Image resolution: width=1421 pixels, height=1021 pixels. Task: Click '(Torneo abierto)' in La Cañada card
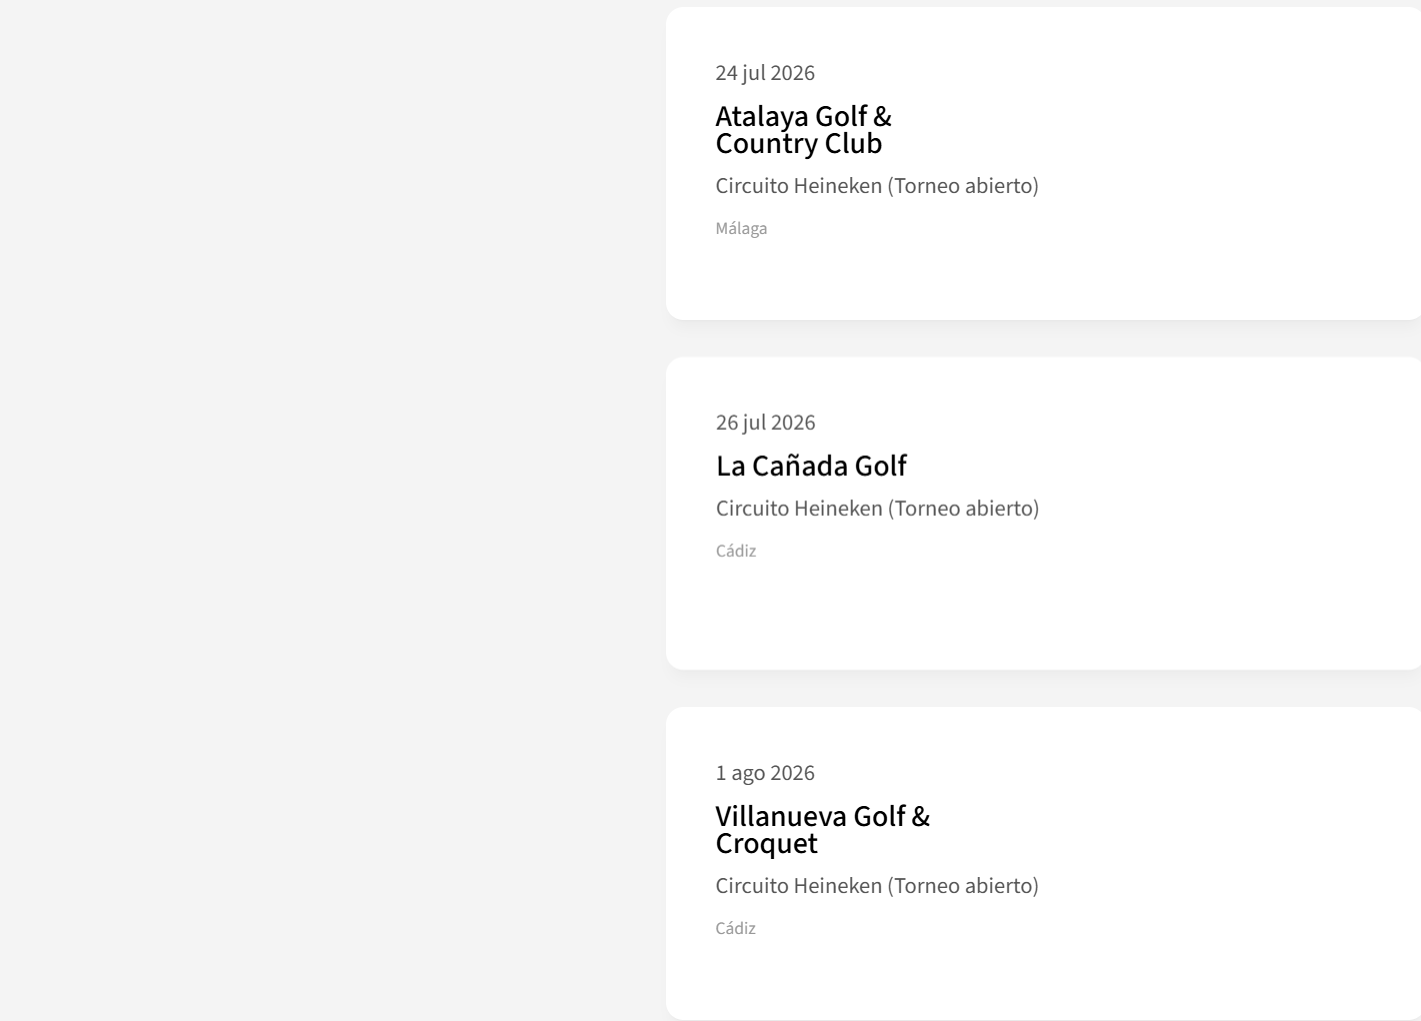tap(963, 509)
